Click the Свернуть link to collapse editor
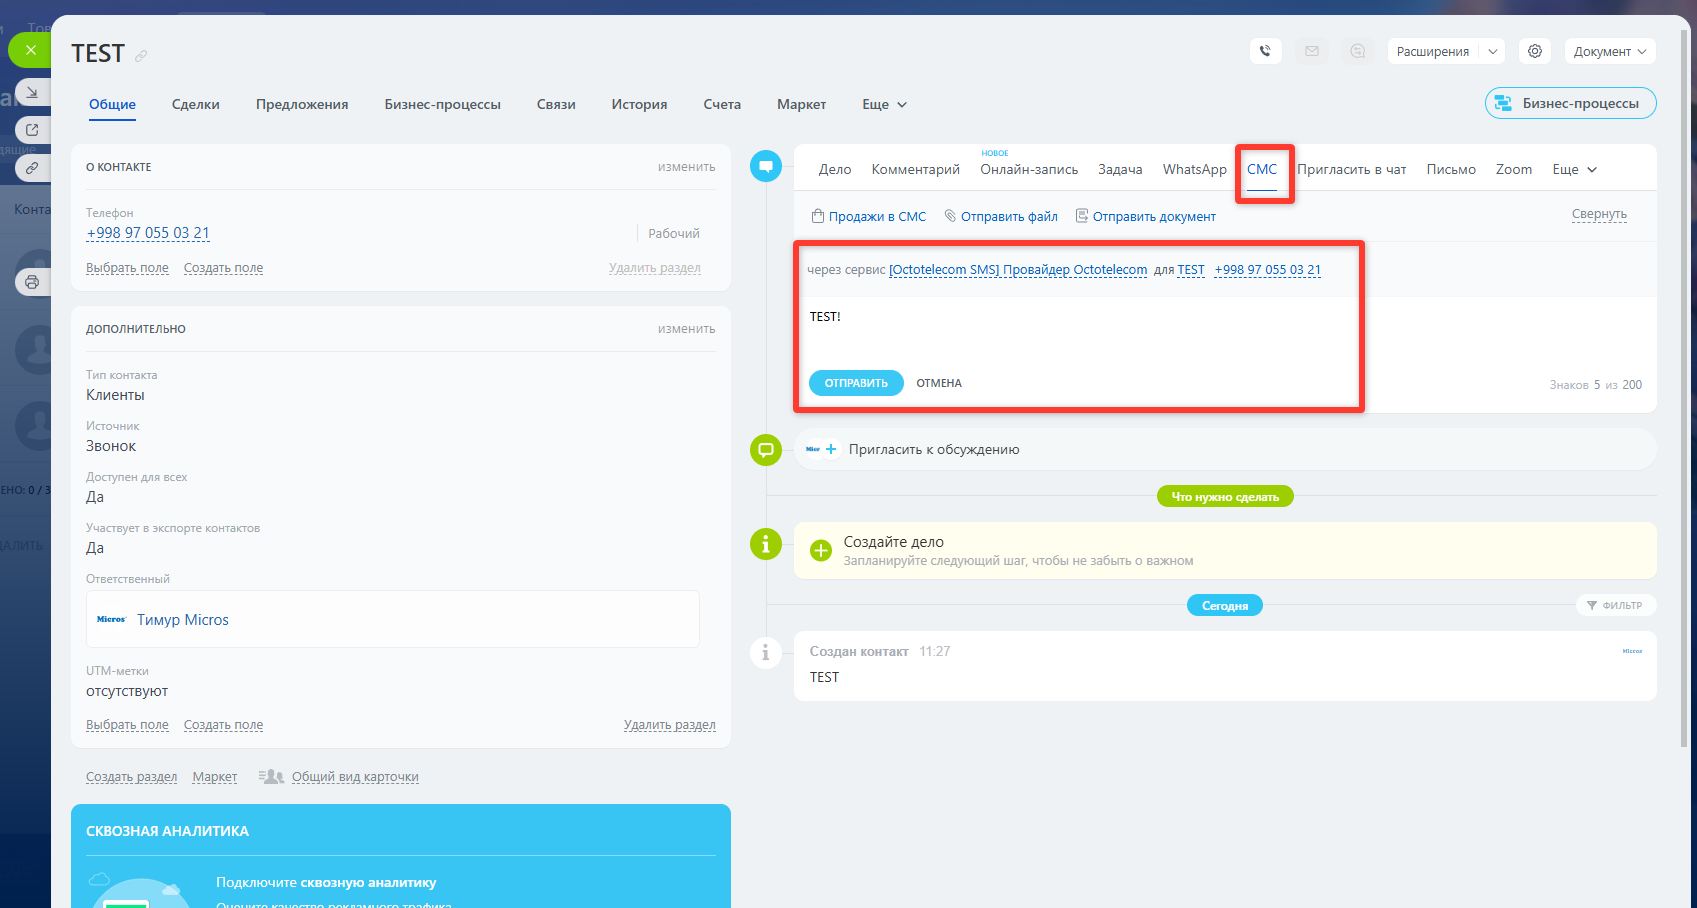Image resolution: width=1697 pixels, height=908 pixels. click(1598, 214)
